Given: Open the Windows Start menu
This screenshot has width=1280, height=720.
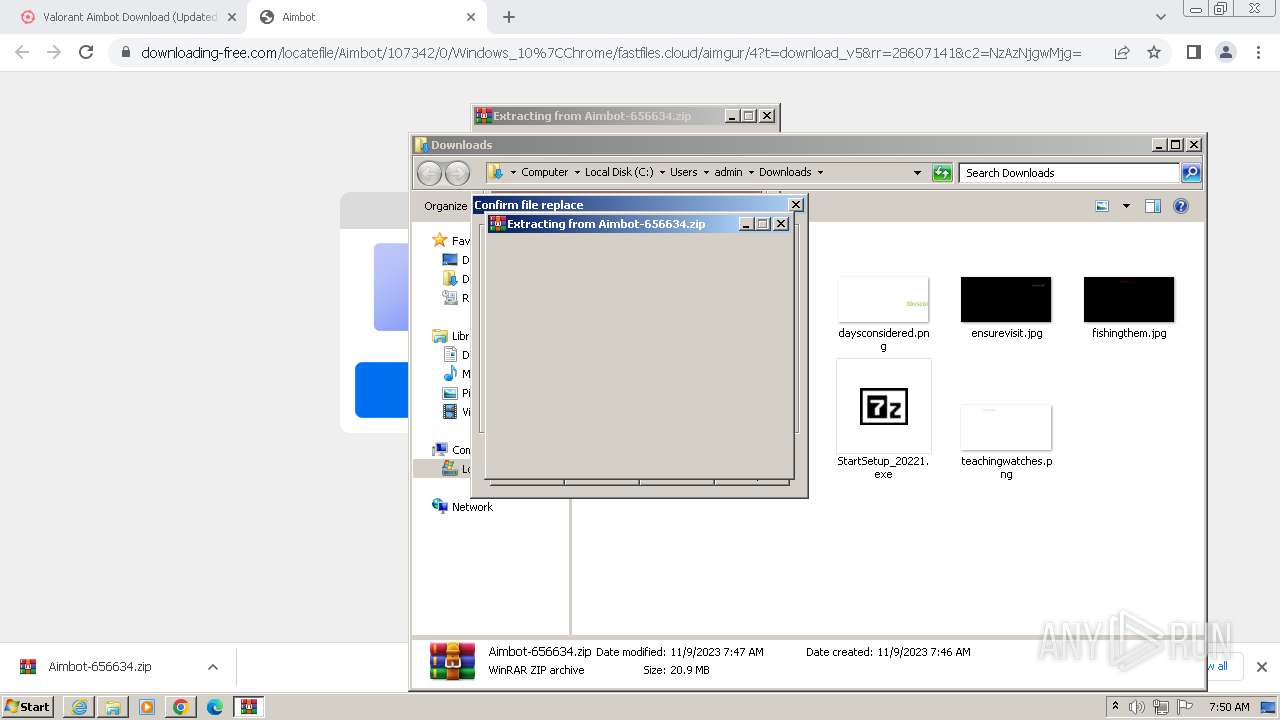Looking at the screenshot, I should click(28, 706).
